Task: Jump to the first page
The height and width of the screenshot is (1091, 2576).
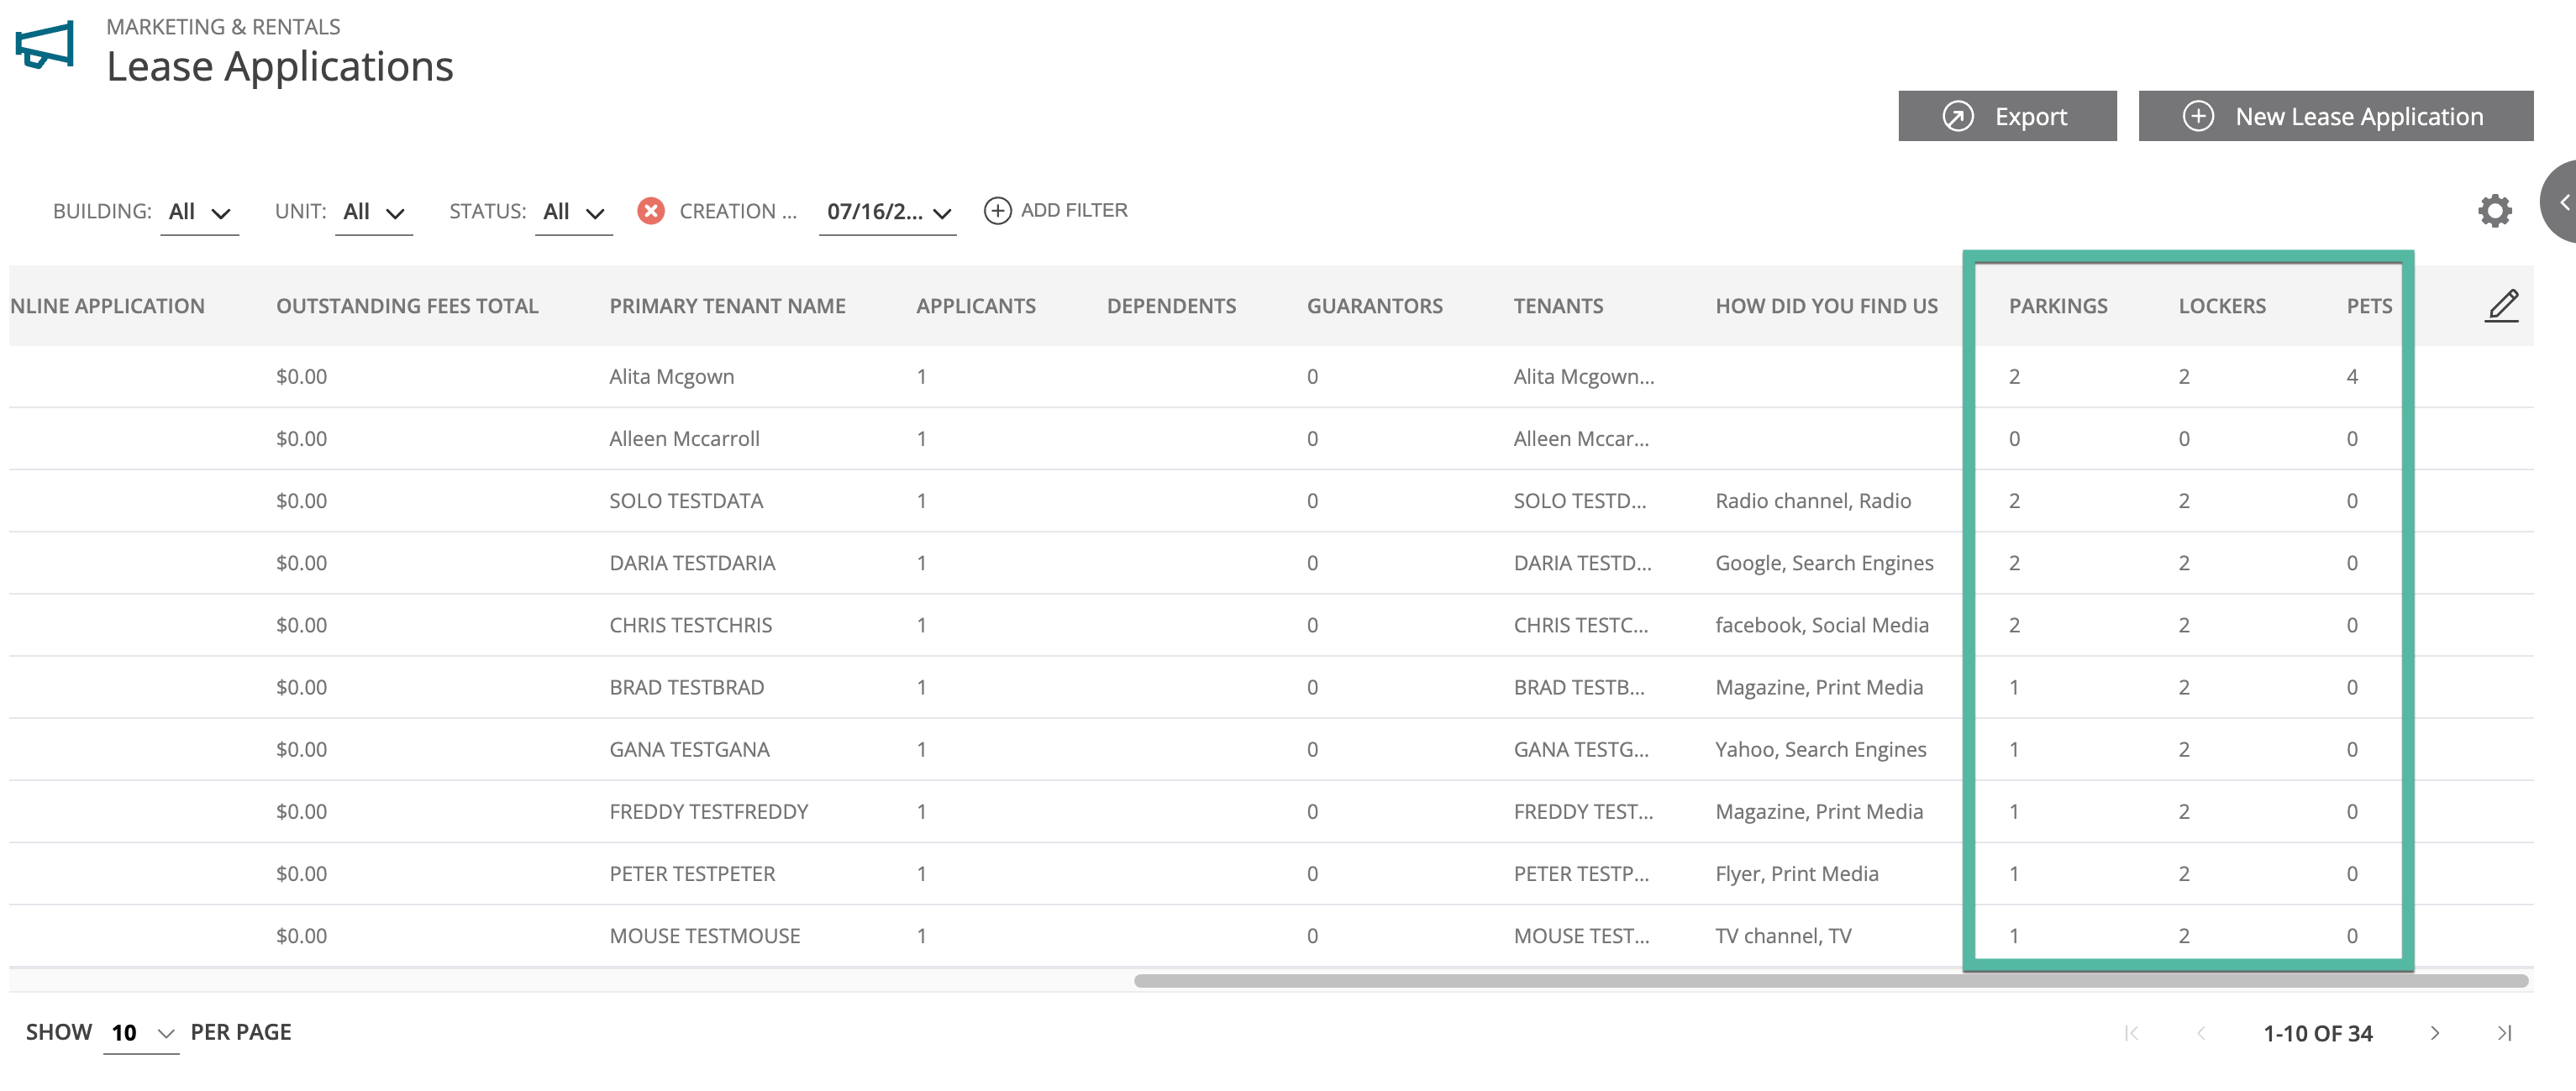Action: [2131, 1033]
